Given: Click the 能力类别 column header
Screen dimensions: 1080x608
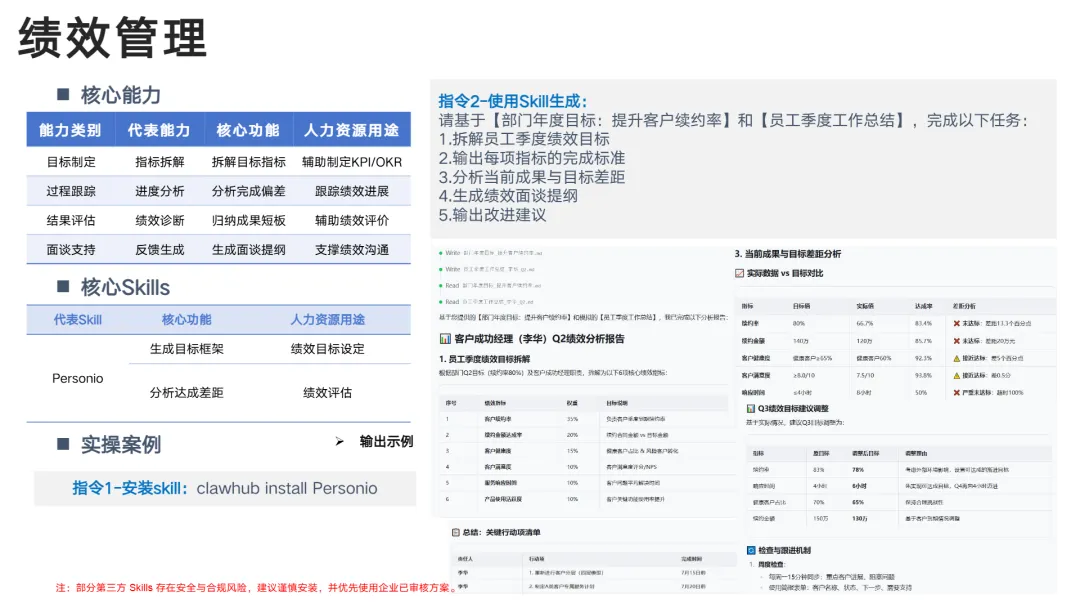Looking at the screenshot, I should point(70,130).
